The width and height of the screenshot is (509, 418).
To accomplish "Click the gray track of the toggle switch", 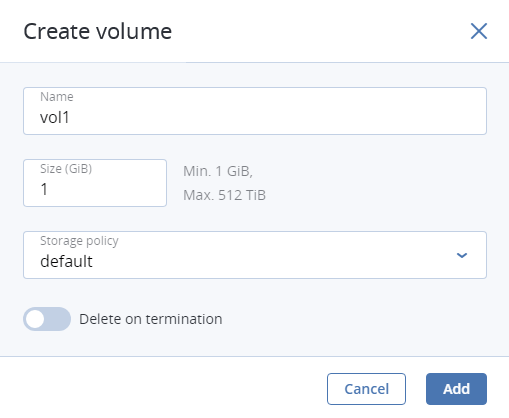I will [x=57, y=319].
